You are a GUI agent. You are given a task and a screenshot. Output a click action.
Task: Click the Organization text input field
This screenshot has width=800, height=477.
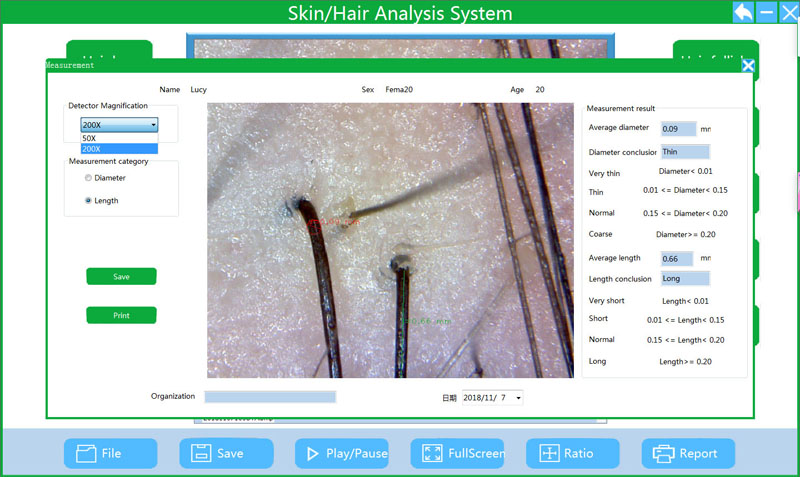pos(270,397)
